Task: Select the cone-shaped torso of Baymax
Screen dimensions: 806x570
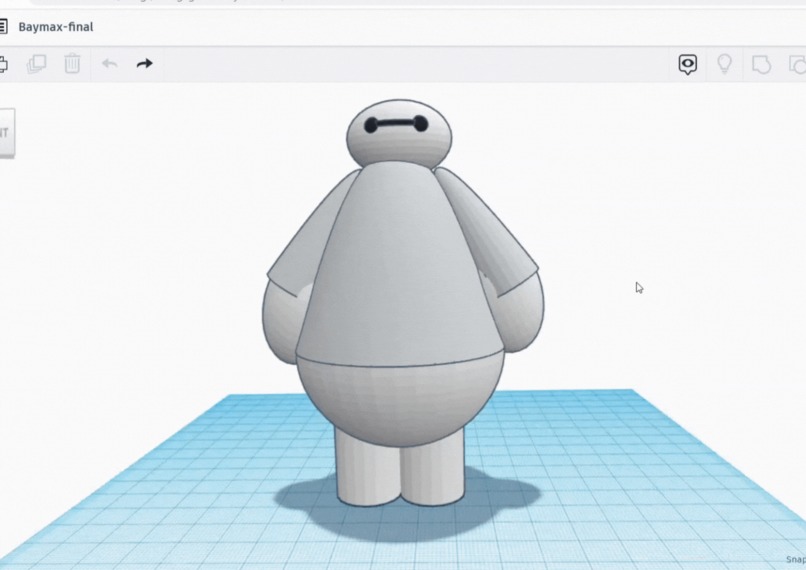Action: (398, 267)
